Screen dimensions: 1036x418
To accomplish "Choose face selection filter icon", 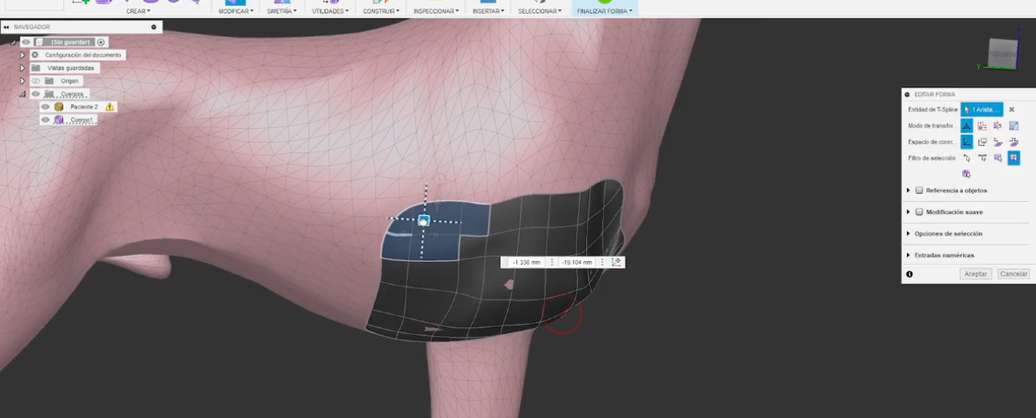I will pos(998,158).
